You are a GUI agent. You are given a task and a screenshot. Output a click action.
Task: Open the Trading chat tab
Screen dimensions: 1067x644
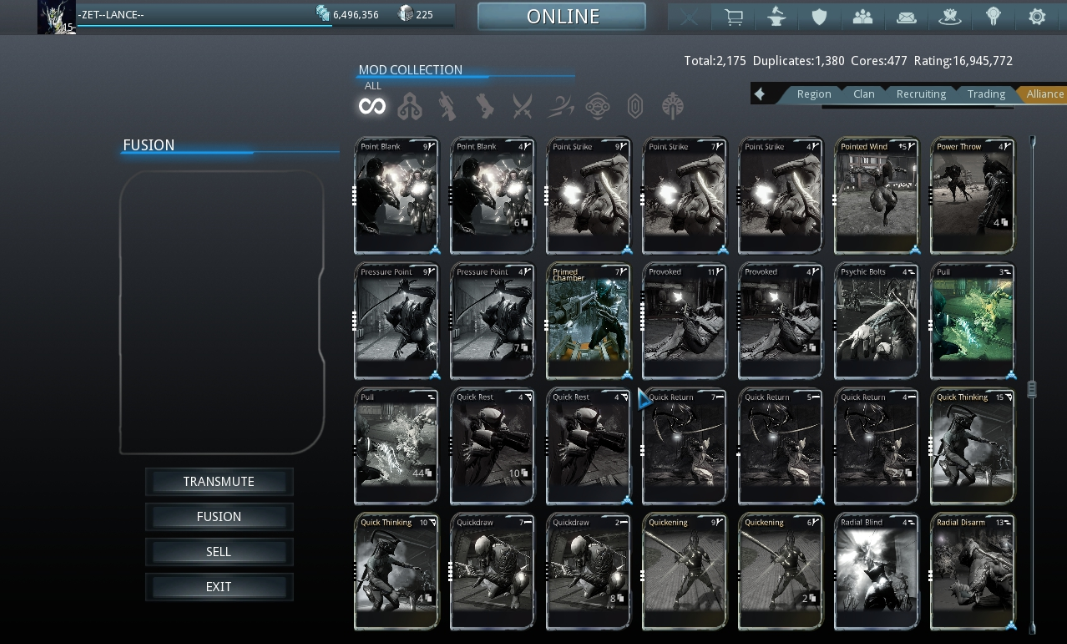tap(986, 94)
